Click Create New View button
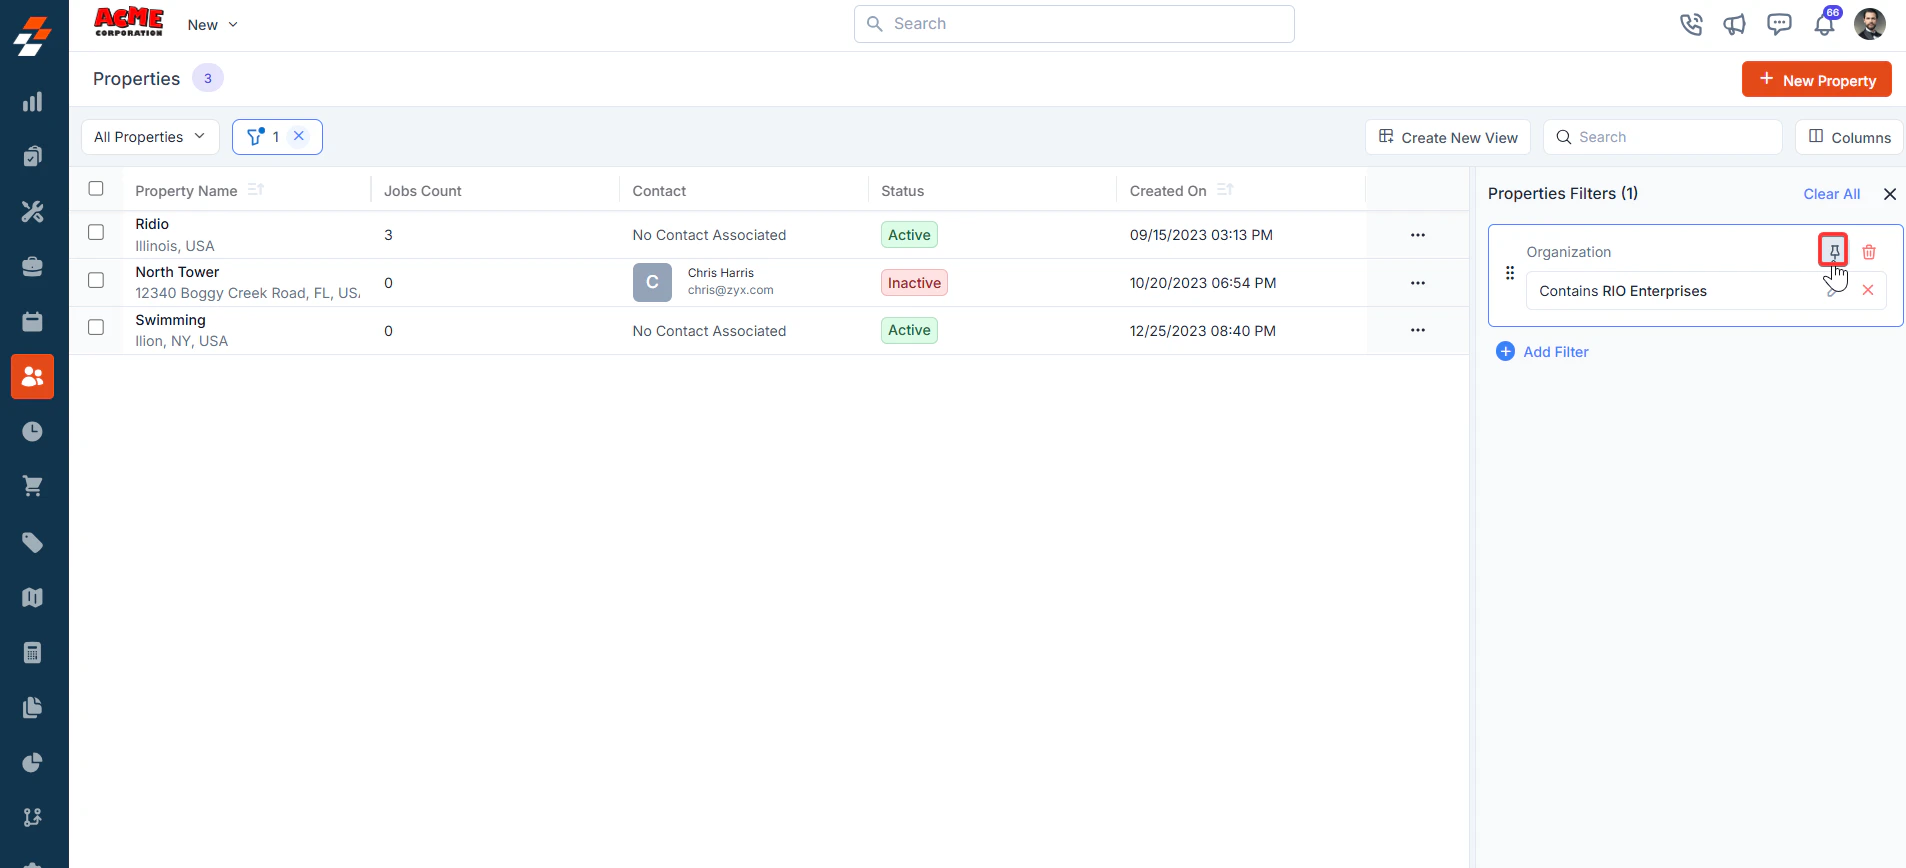The height and width of the screenshot is (868, 1906). pos(1448,137)
